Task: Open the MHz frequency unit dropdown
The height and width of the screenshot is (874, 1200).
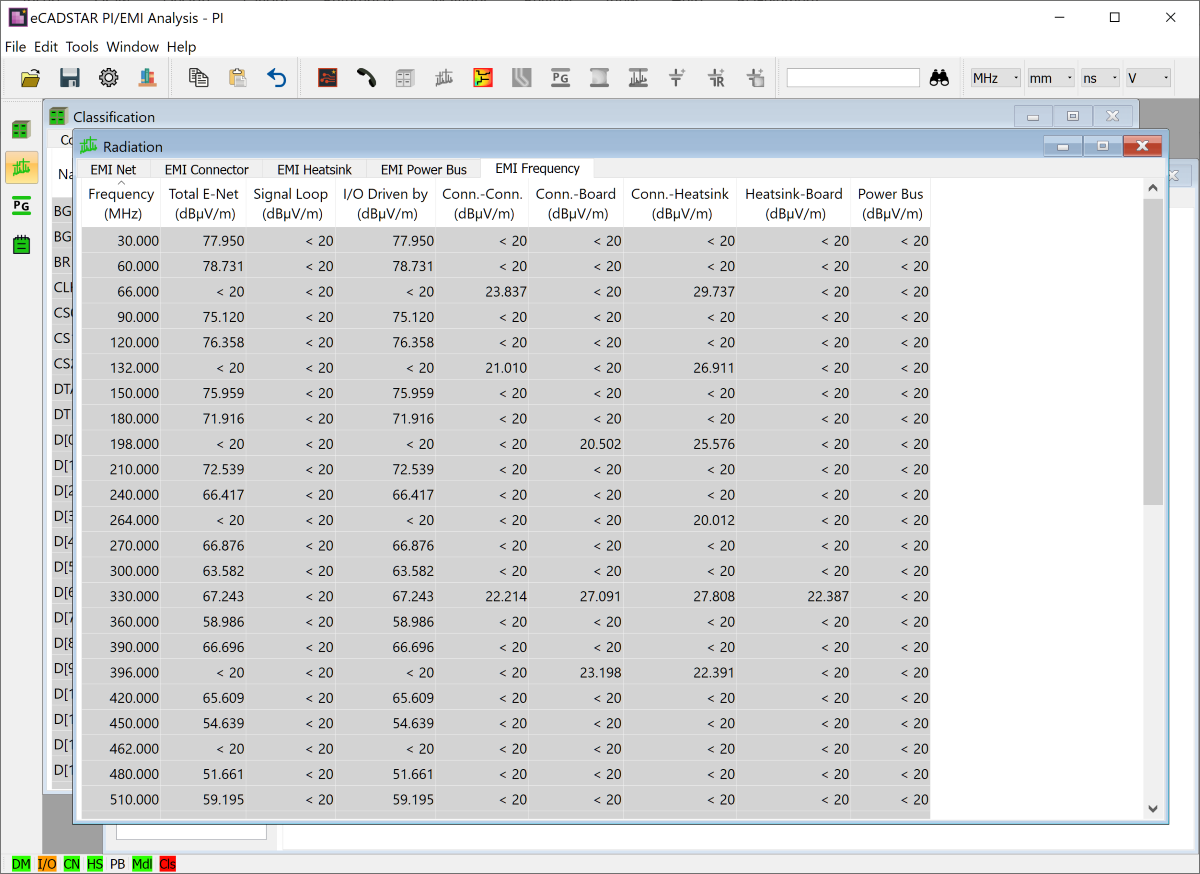Action: [995, 78]
